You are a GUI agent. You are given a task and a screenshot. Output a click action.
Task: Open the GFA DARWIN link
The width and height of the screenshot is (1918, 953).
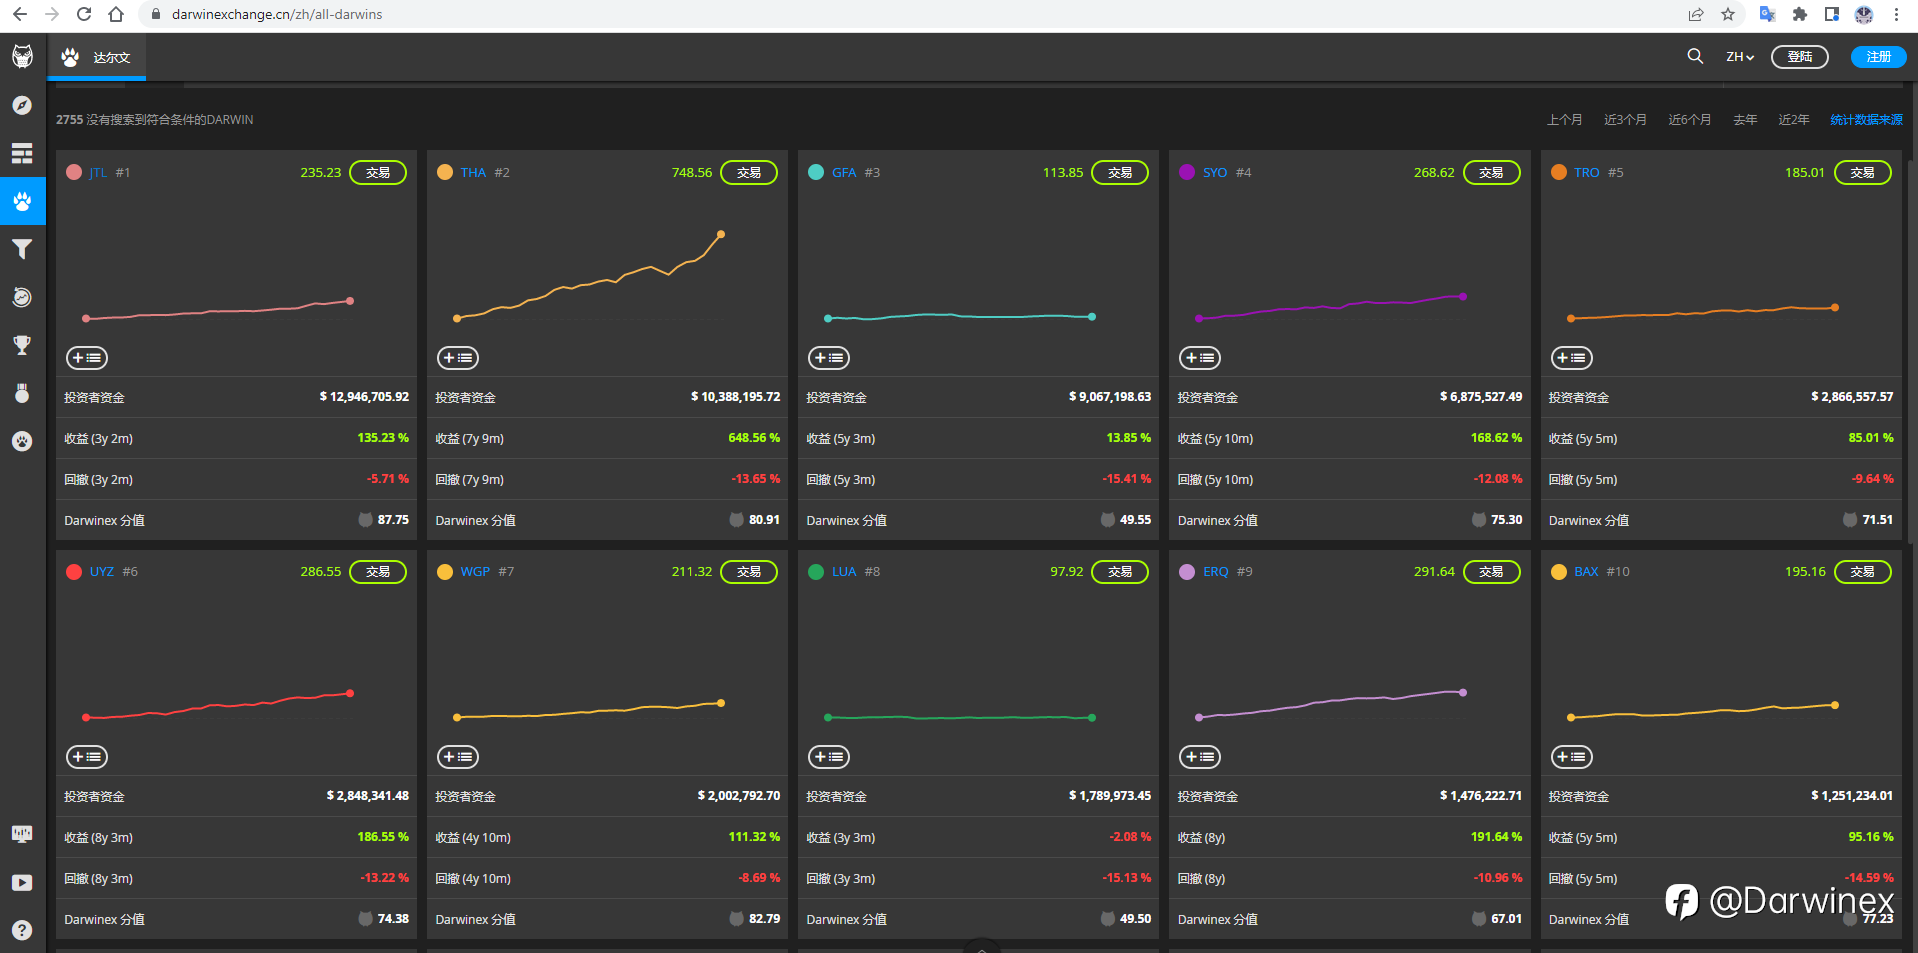pos(844,173)
